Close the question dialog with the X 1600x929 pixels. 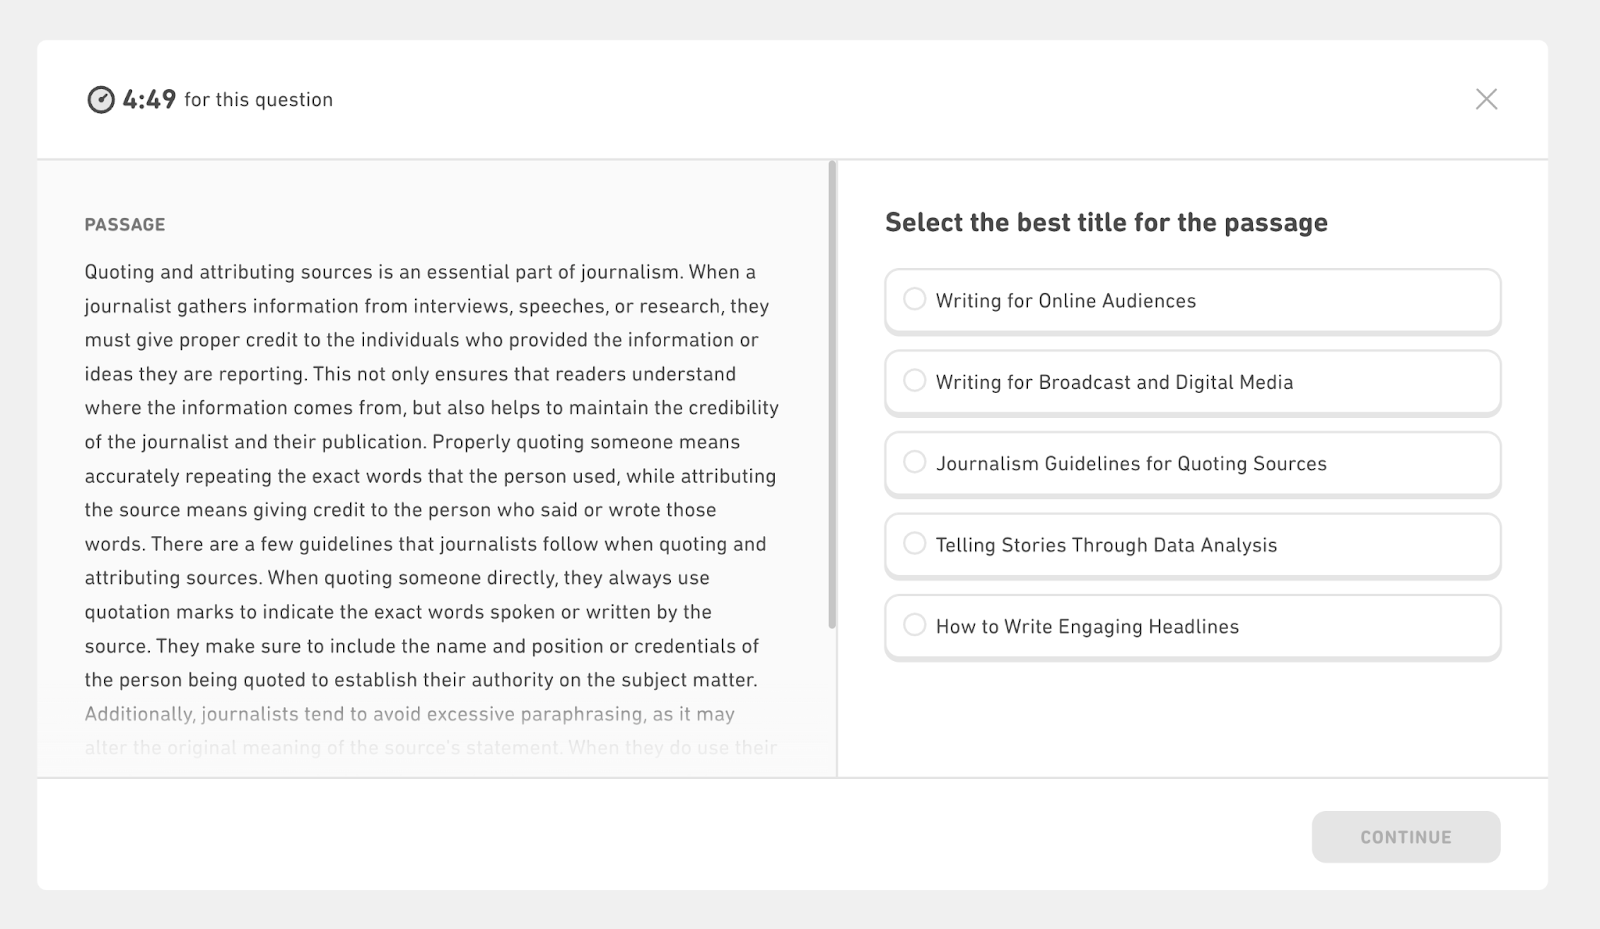(x=1486, y=99)
